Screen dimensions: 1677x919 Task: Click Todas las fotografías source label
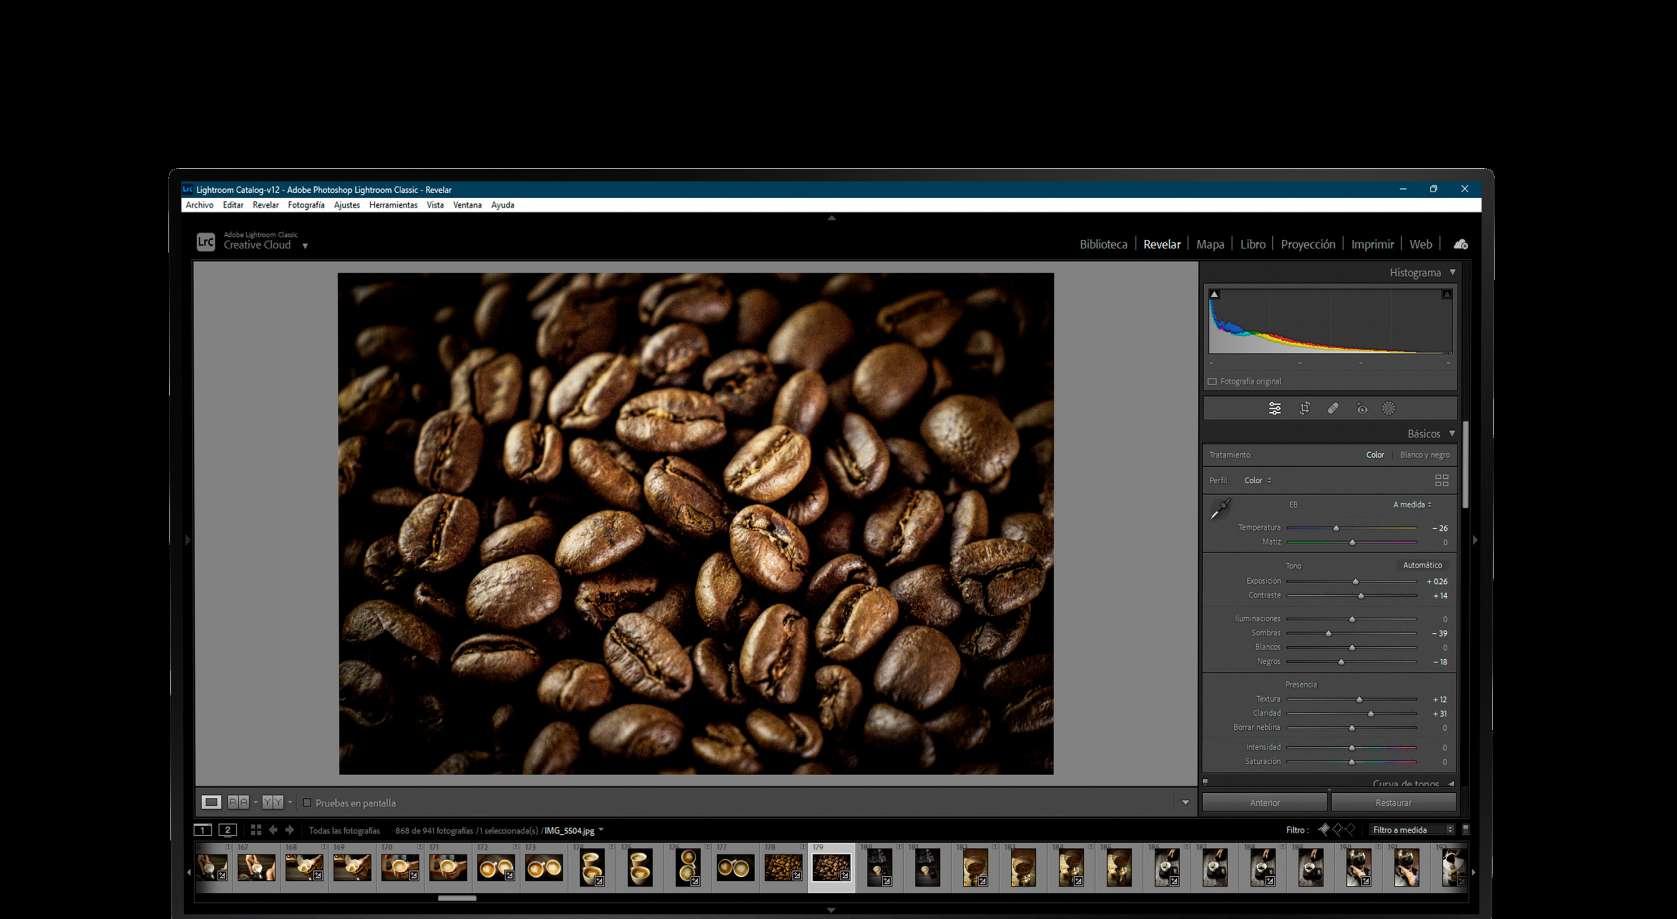[344, 831]
